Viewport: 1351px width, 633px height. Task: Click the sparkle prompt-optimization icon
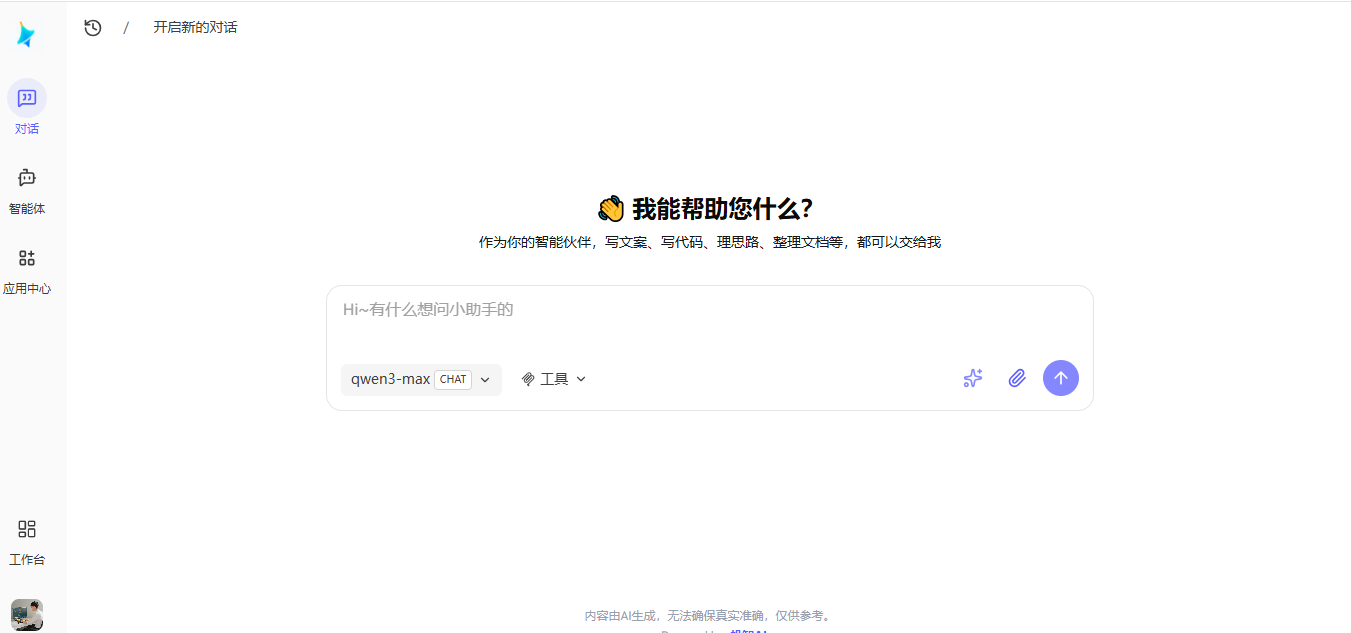972,378
